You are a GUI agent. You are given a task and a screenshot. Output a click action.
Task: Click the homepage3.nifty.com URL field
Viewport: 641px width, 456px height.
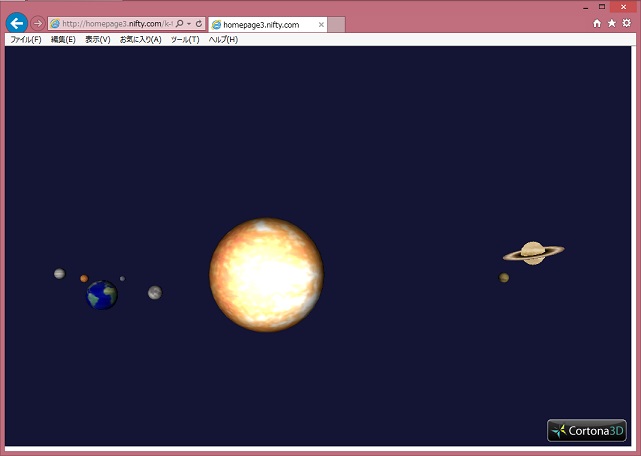tap(115, 23)
